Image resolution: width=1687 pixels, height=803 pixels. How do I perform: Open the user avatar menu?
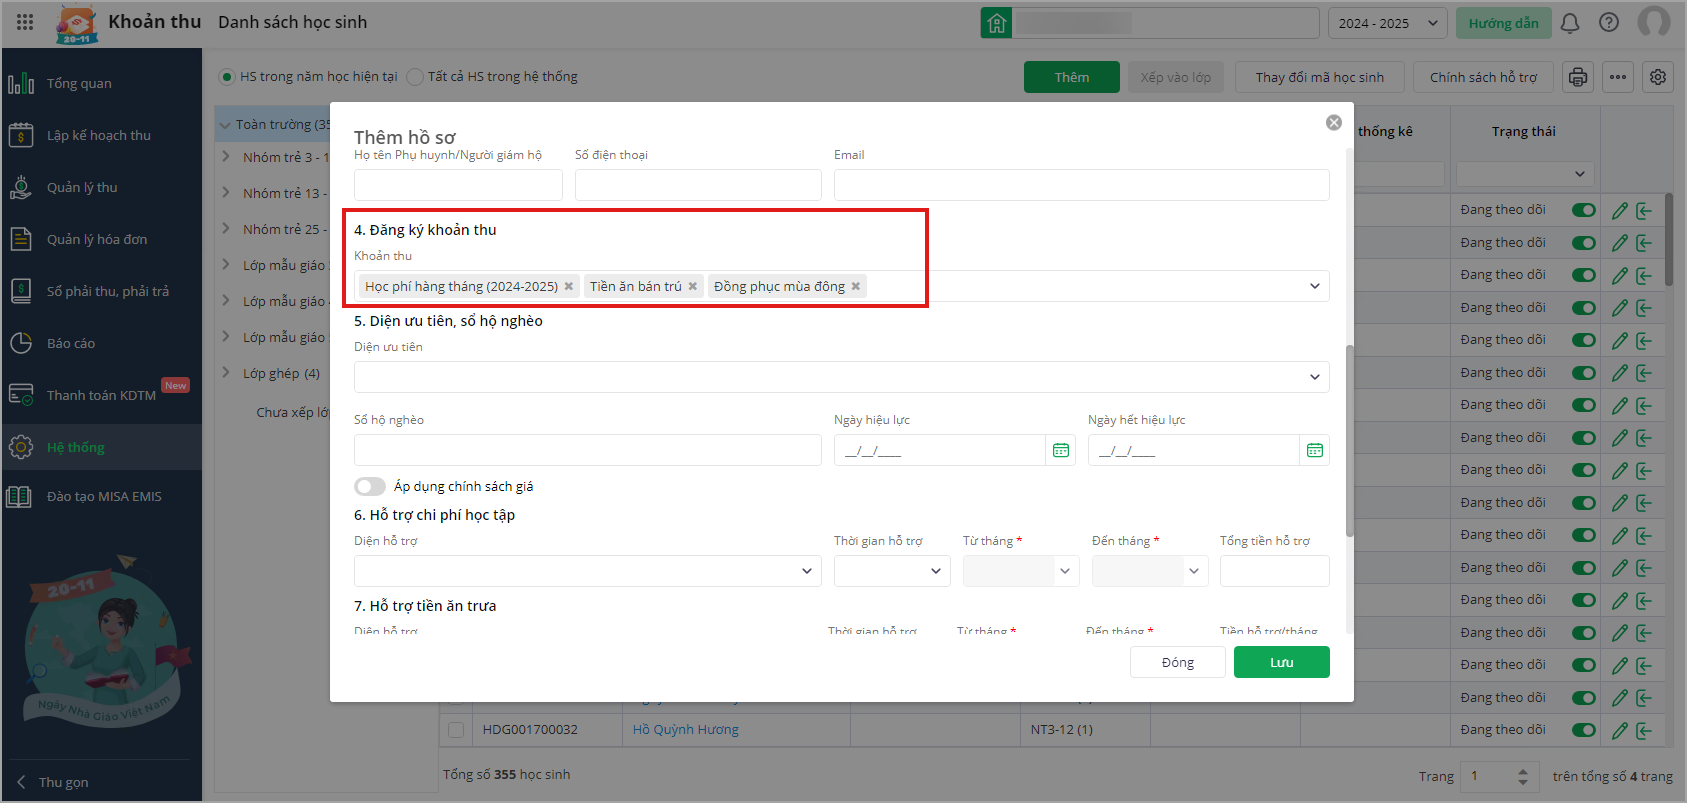click(x=1654, y=23)
